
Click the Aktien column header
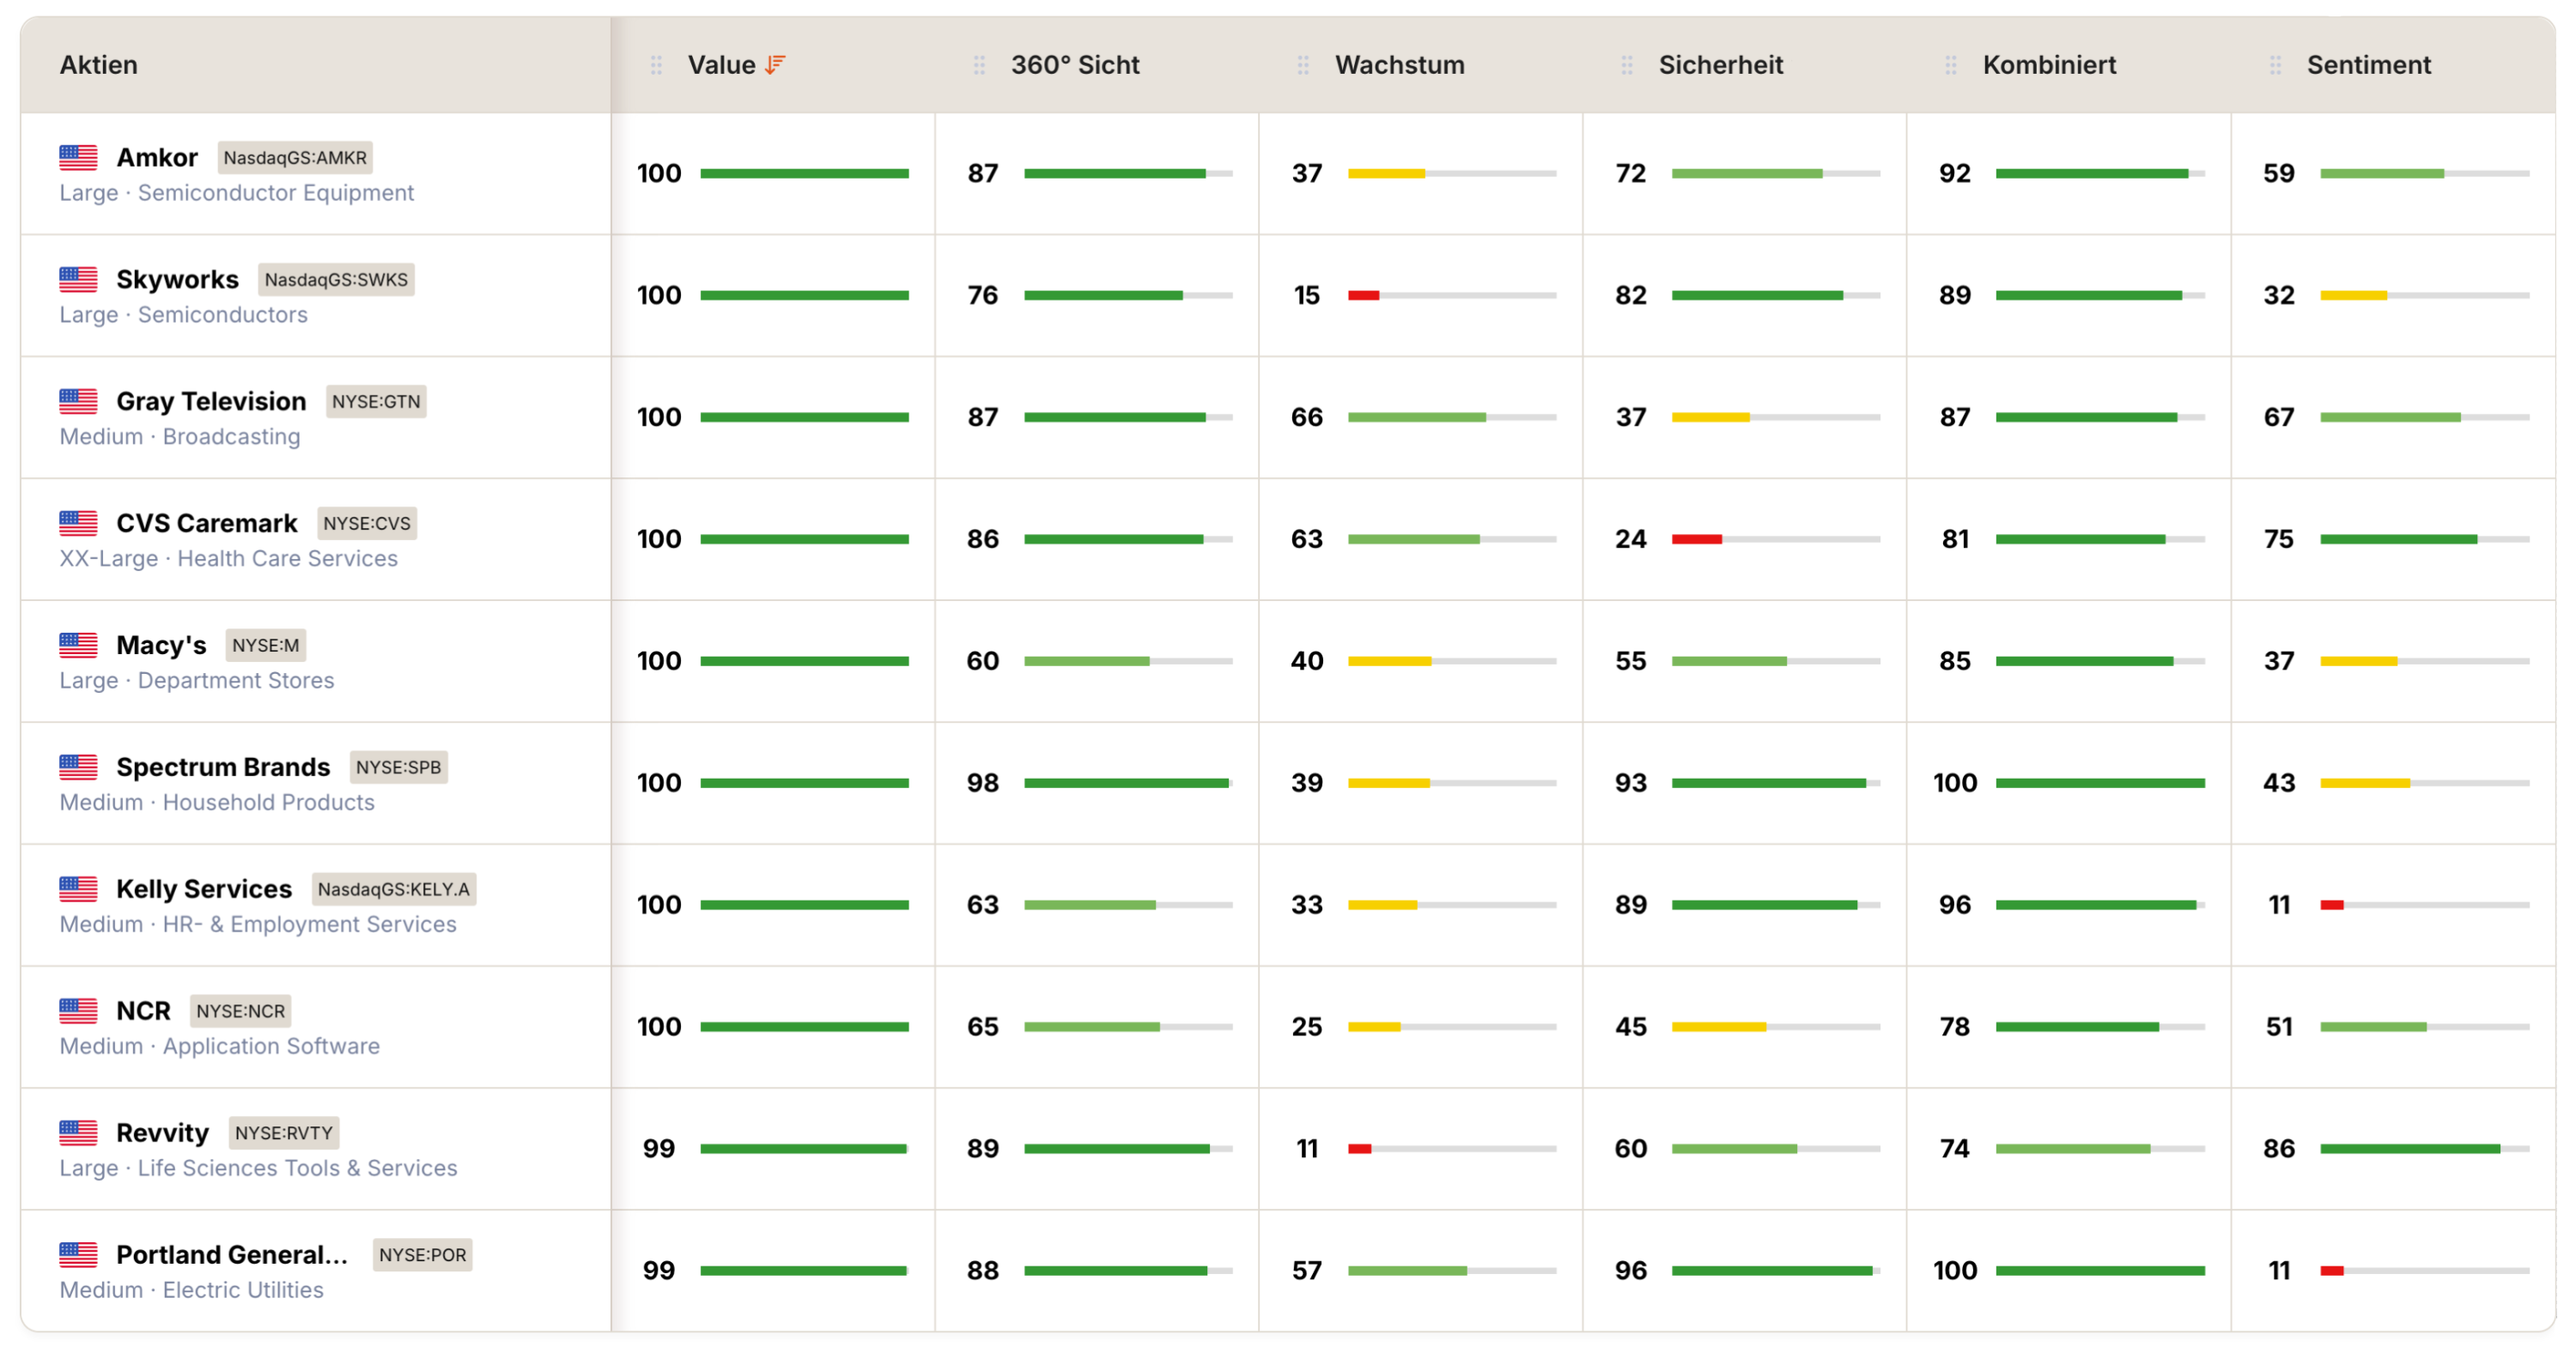coord(98,65)
